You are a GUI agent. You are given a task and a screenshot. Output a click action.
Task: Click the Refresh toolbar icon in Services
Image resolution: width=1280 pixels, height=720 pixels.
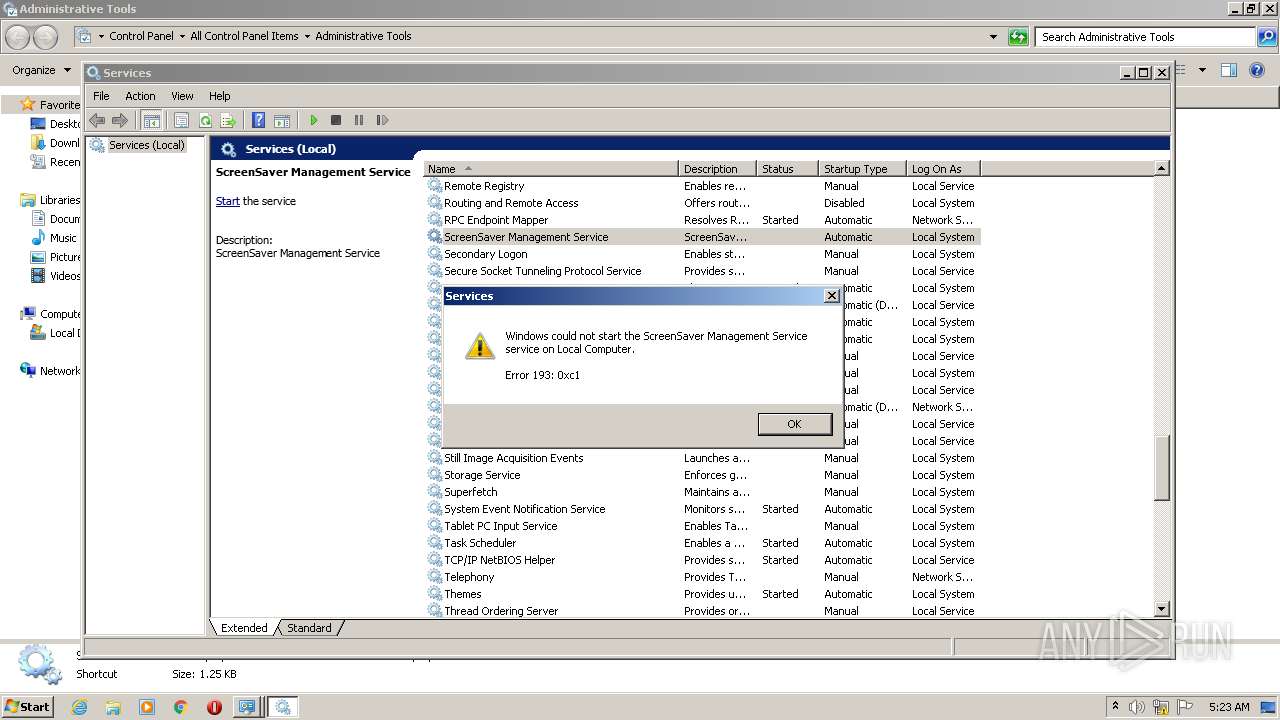click(205, 120)
